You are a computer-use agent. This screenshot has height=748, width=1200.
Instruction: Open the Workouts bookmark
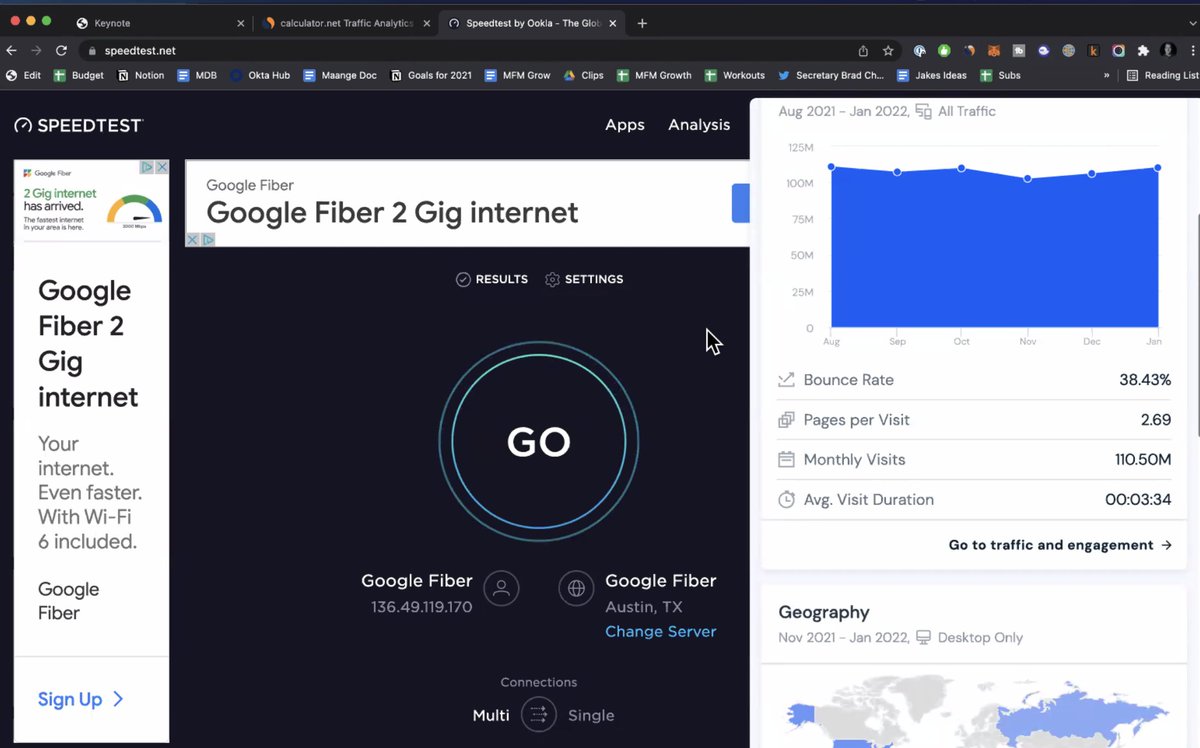(735, 75)
